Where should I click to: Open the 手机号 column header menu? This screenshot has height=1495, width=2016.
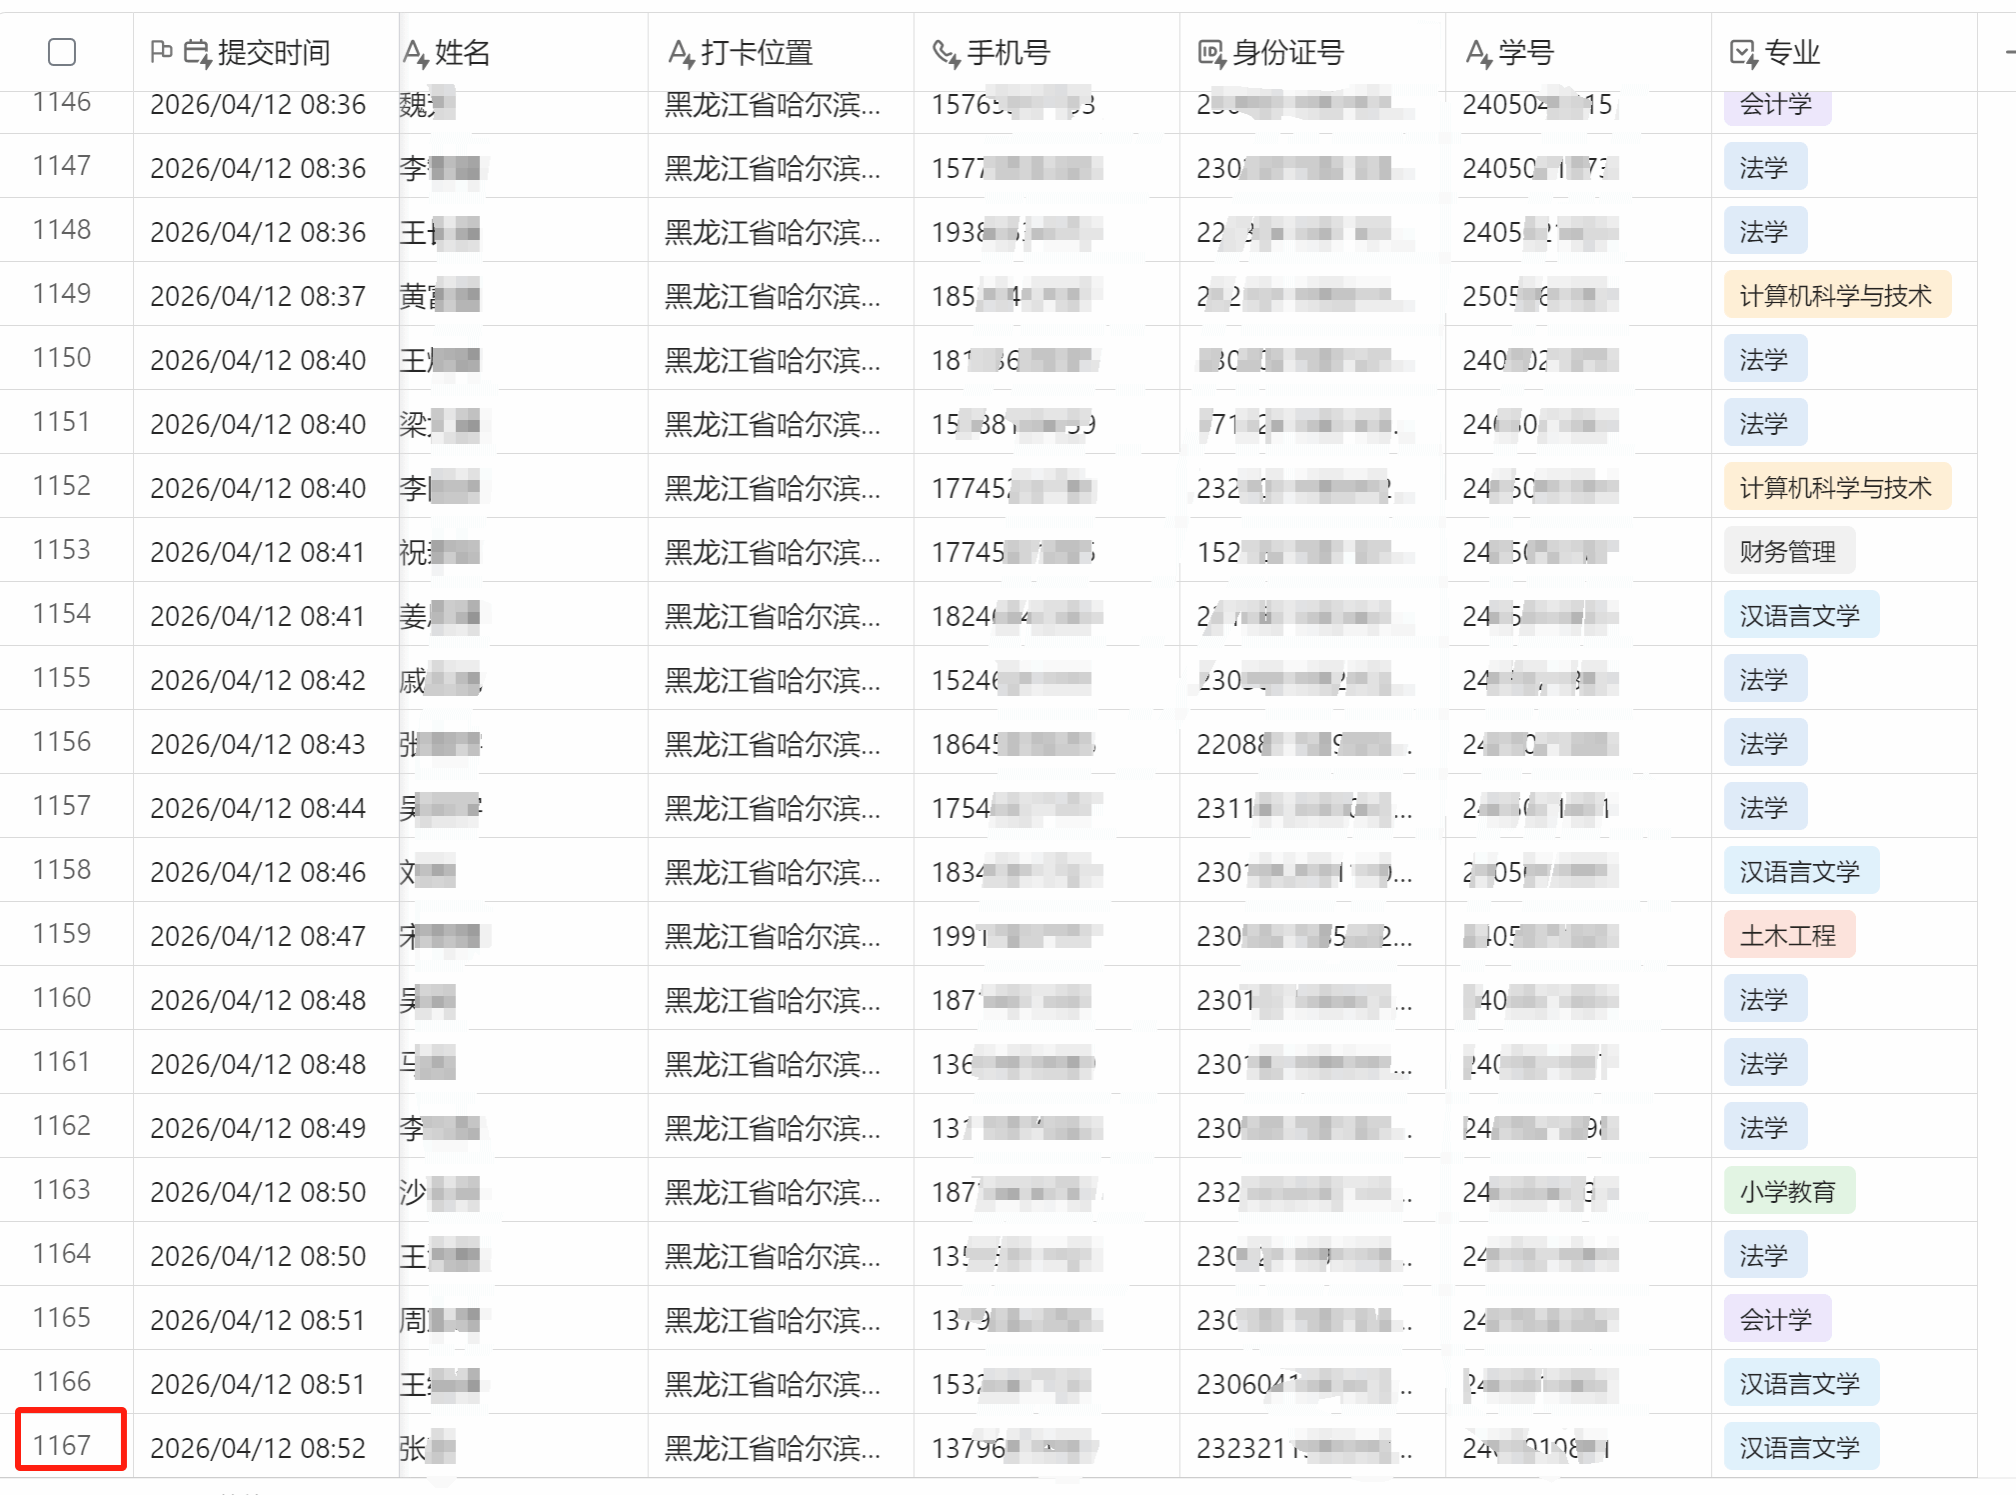click(x=1008, y=53)
